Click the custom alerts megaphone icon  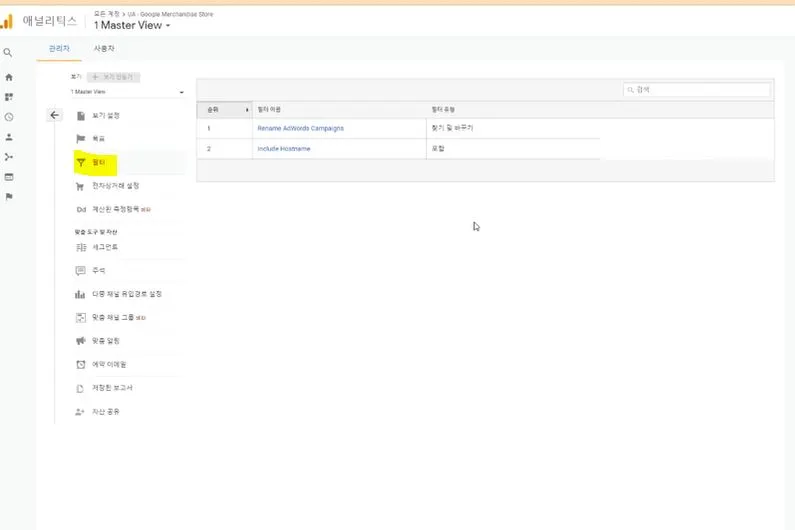[x=81, y=341]
